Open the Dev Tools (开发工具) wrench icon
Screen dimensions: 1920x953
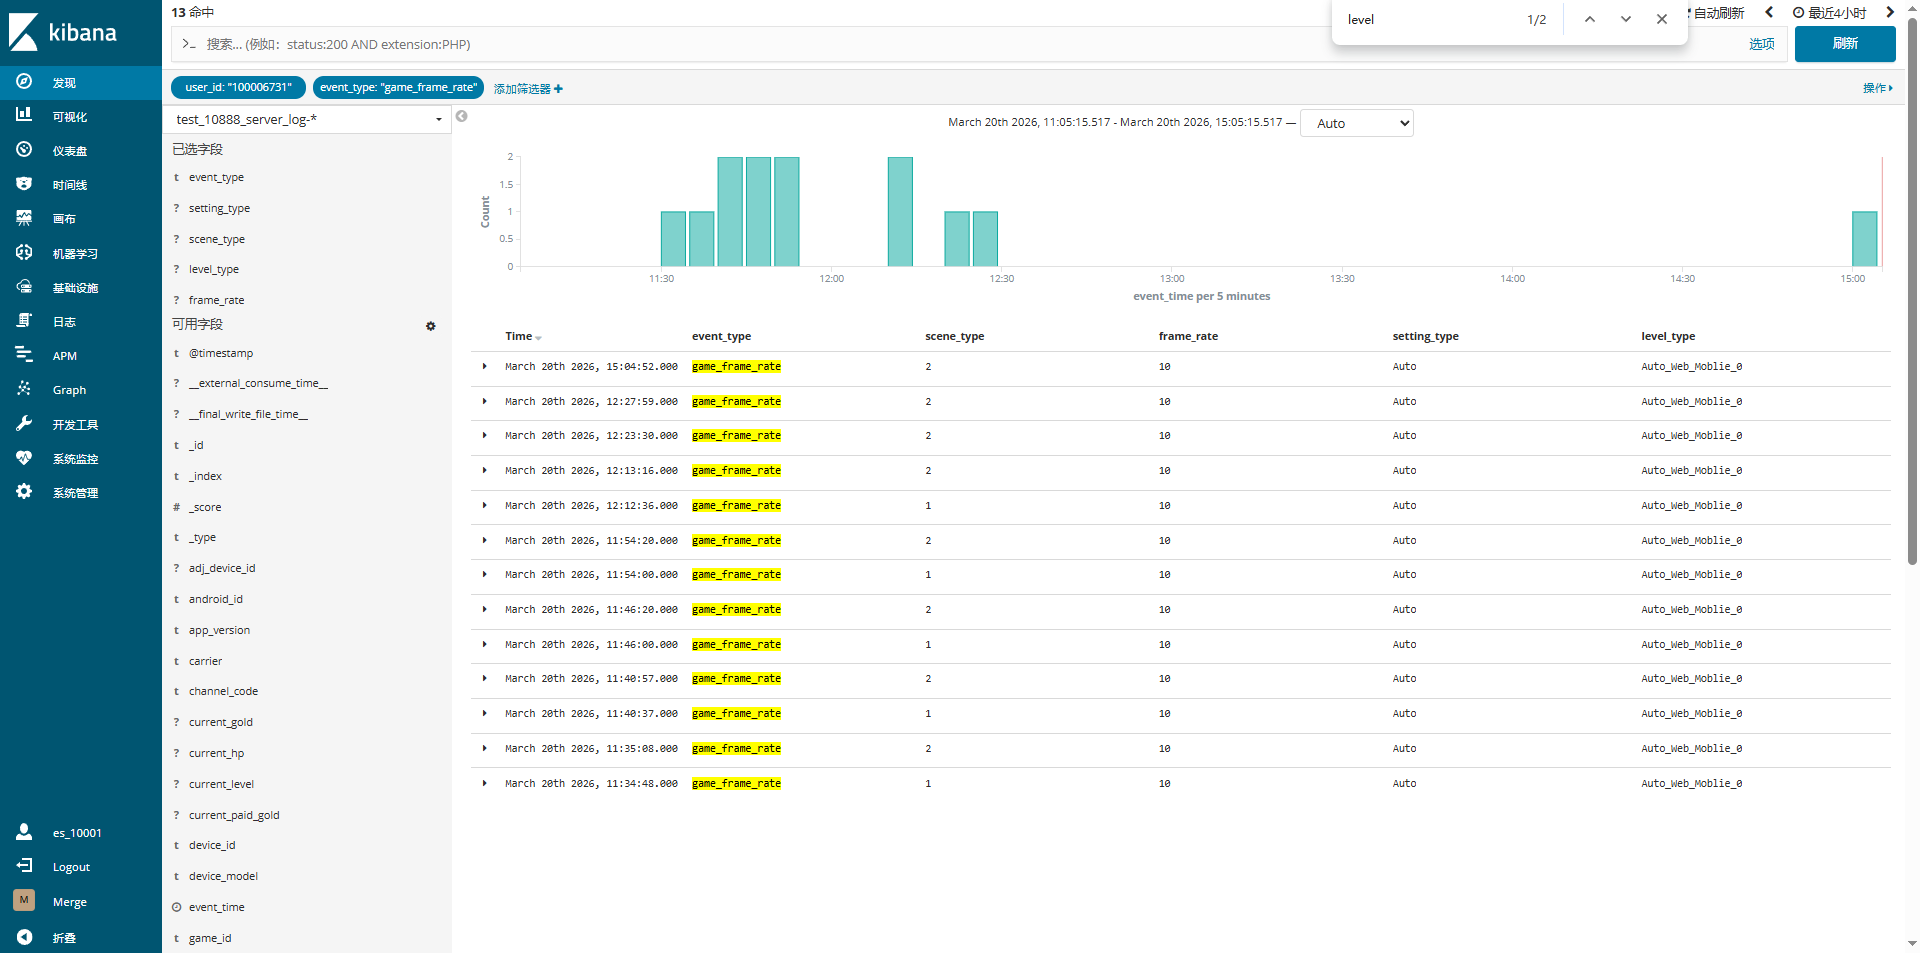pyautogui.click(x=24, y=424)
